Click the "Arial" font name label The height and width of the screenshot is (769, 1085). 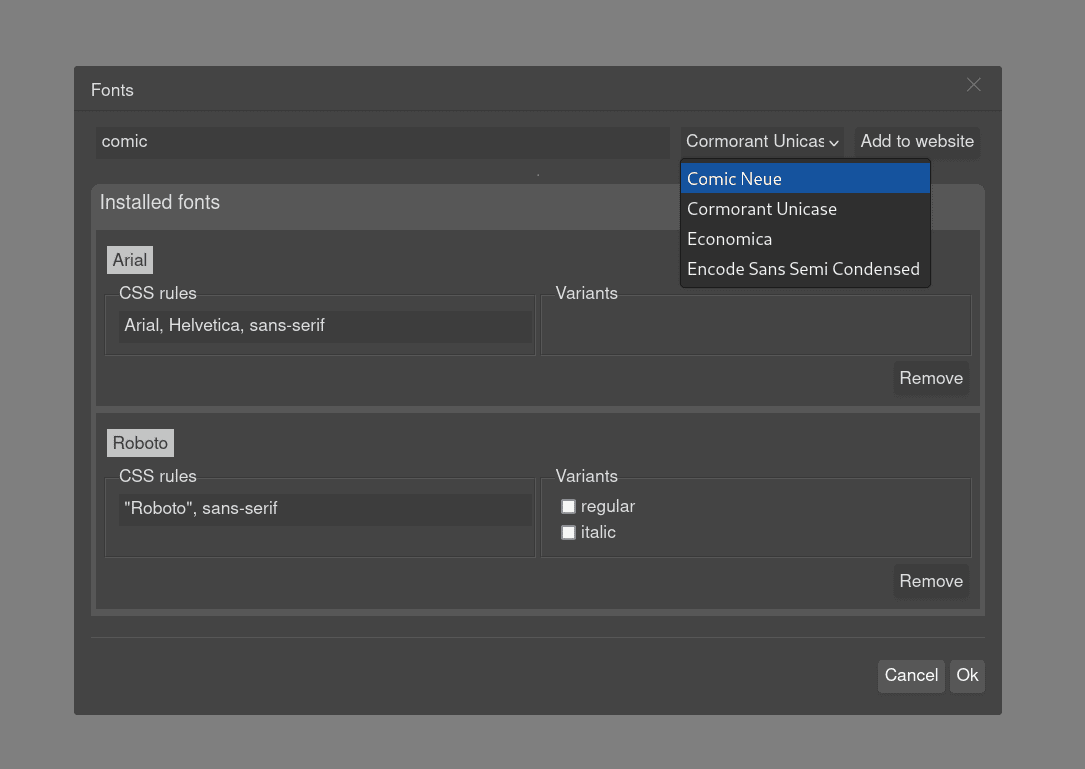click(129, 259)
